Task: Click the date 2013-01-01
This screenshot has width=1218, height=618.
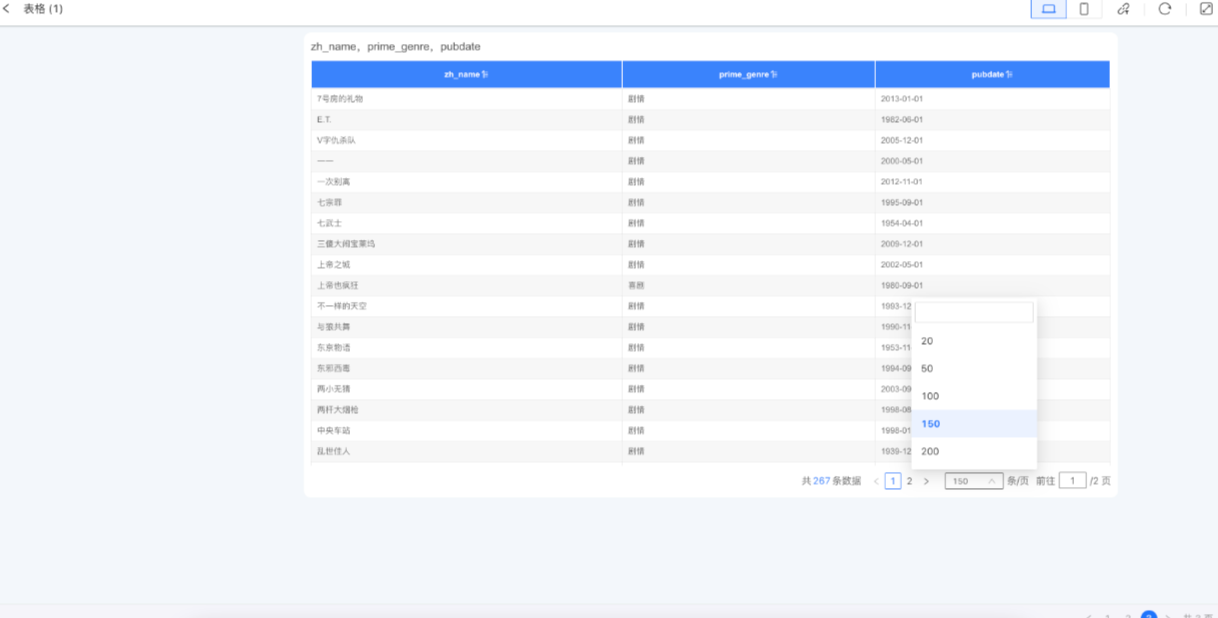Action: [902, 99]
